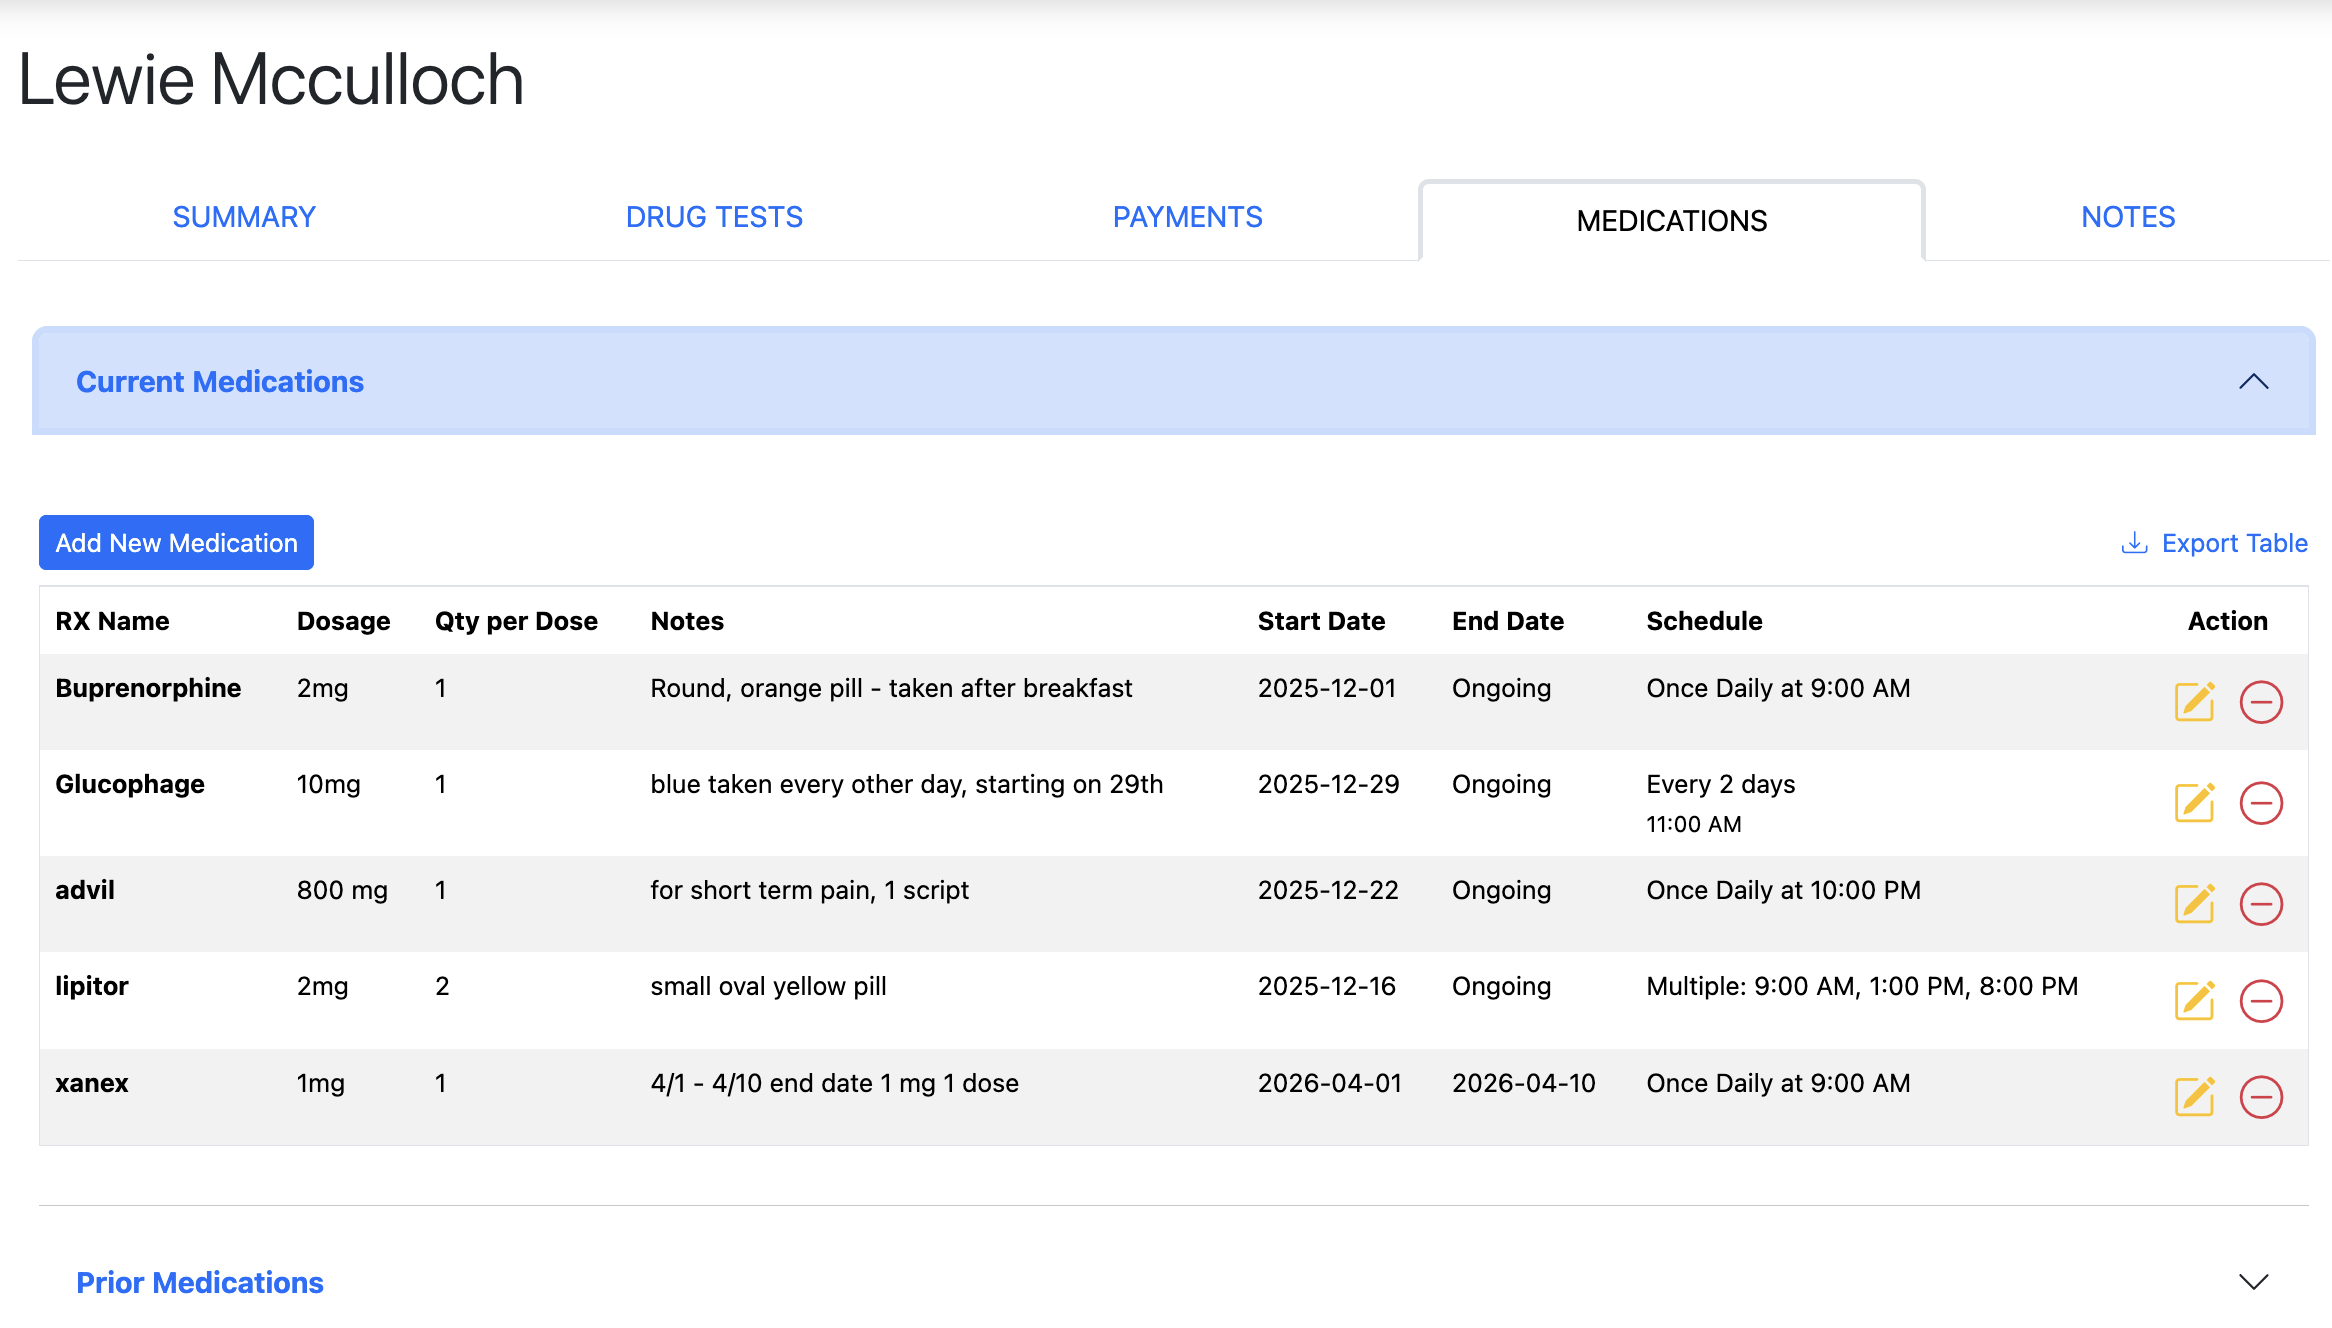Delete the Buprenorphine medication
Screen dimensions: 2332x1328
[x=2262, y=702]
